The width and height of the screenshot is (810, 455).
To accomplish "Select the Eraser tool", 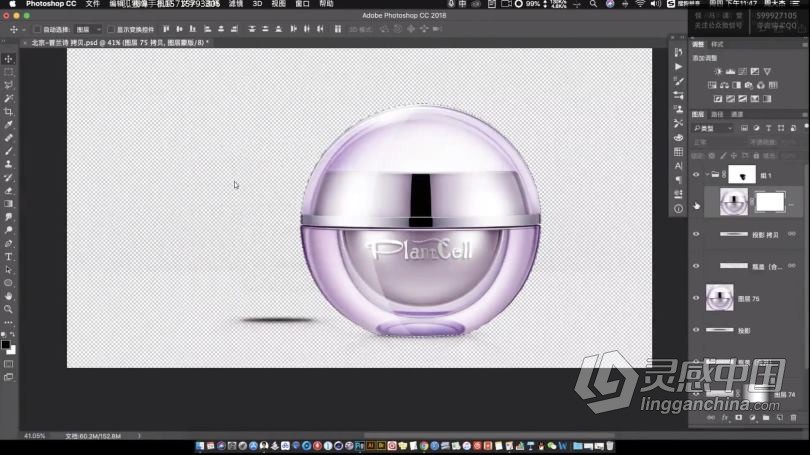I will [x=8, y=191].
